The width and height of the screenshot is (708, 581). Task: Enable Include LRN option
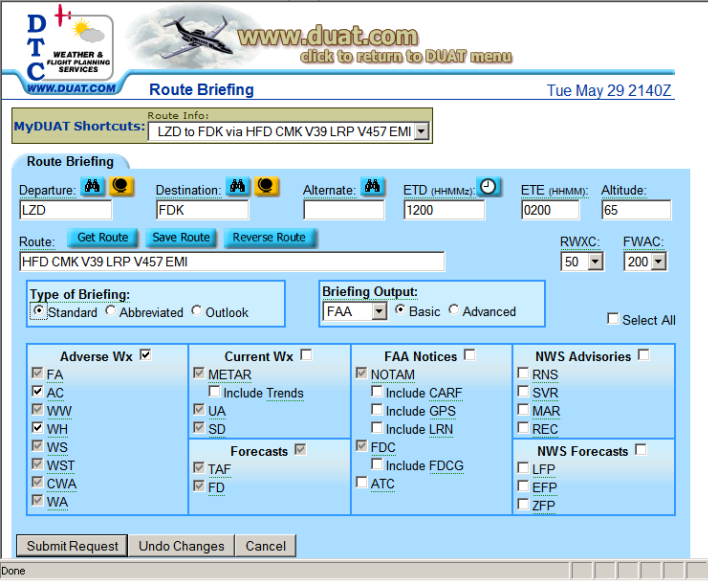point(377,428)
